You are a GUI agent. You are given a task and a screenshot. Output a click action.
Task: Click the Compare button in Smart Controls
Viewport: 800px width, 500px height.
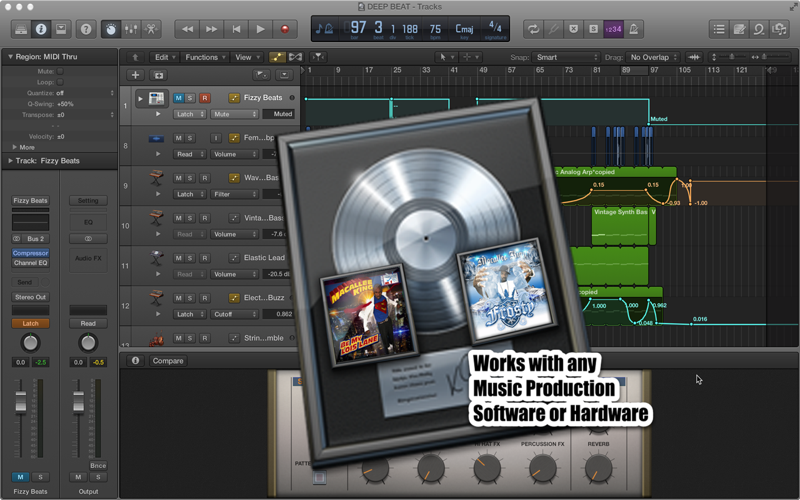[168, 361]
